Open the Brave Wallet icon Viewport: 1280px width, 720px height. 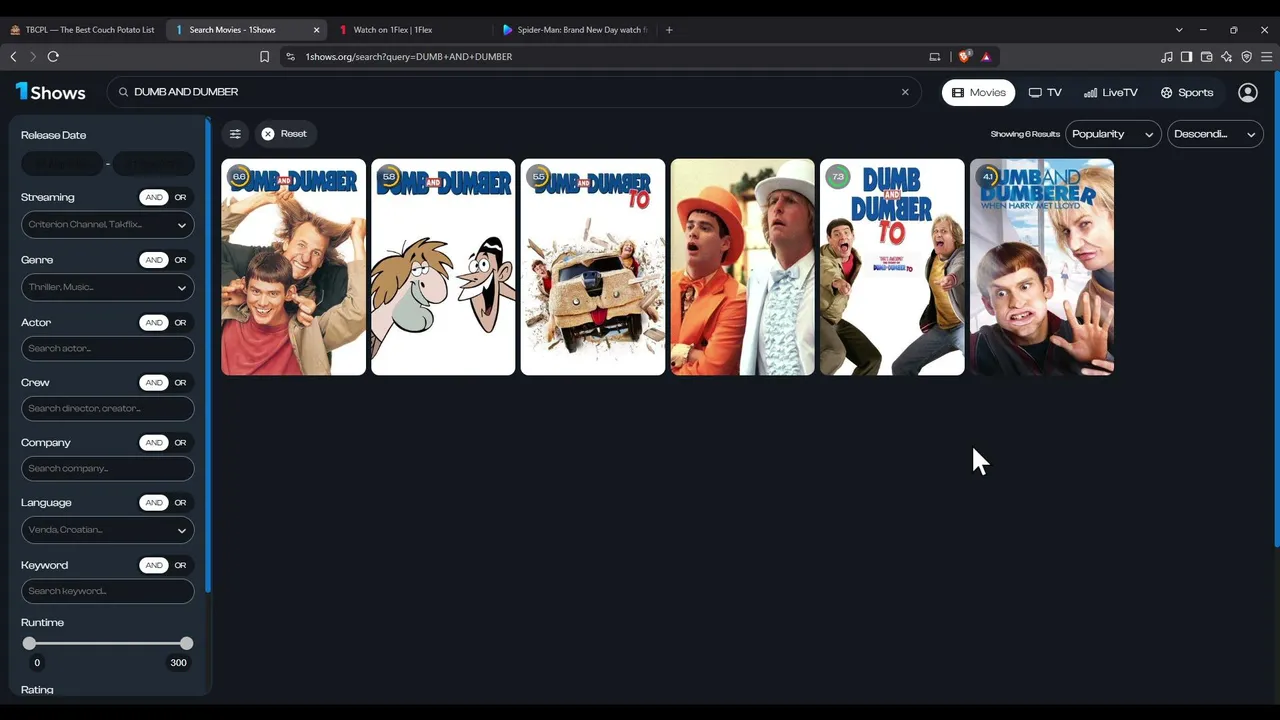(x=1207, y=57)
